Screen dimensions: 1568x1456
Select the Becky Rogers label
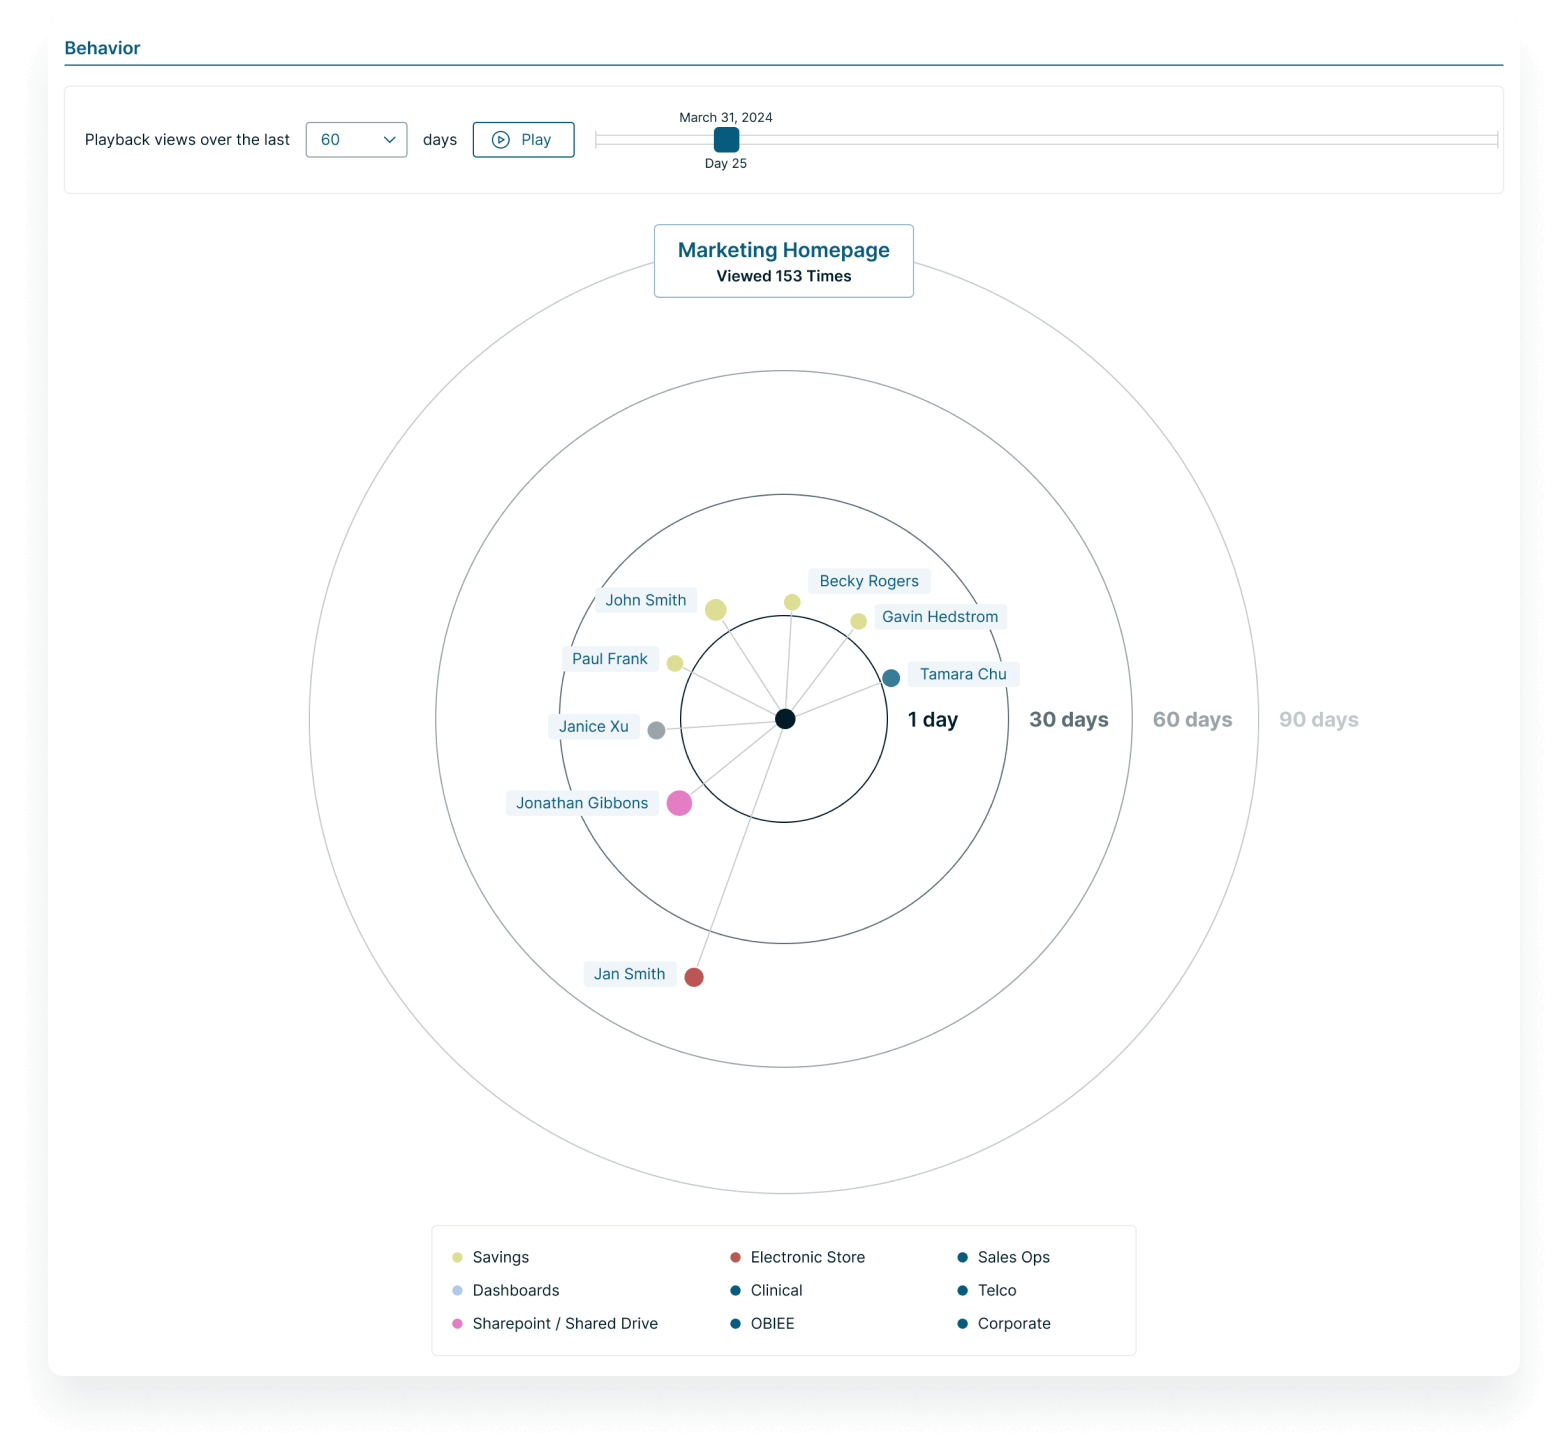tap(869, 581)
